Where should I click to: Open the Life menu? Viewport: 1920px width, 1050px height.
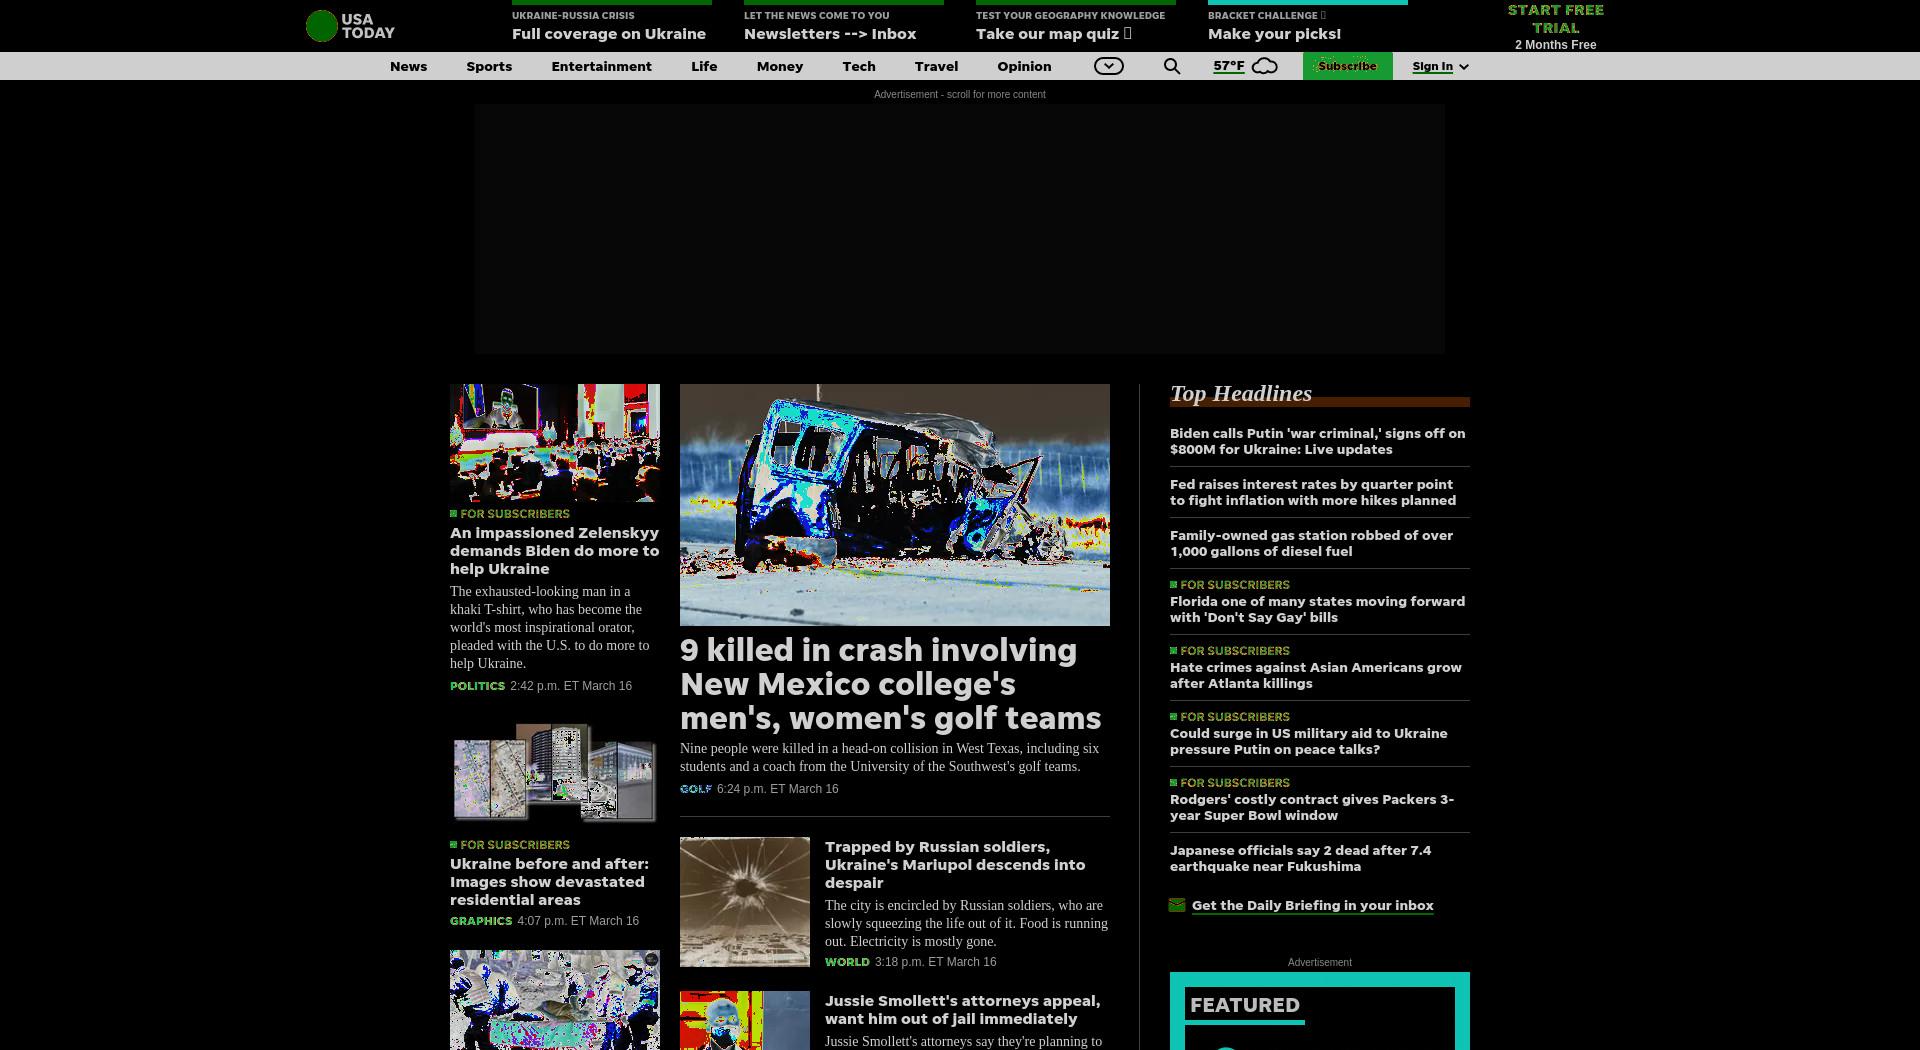click(704, 66)
